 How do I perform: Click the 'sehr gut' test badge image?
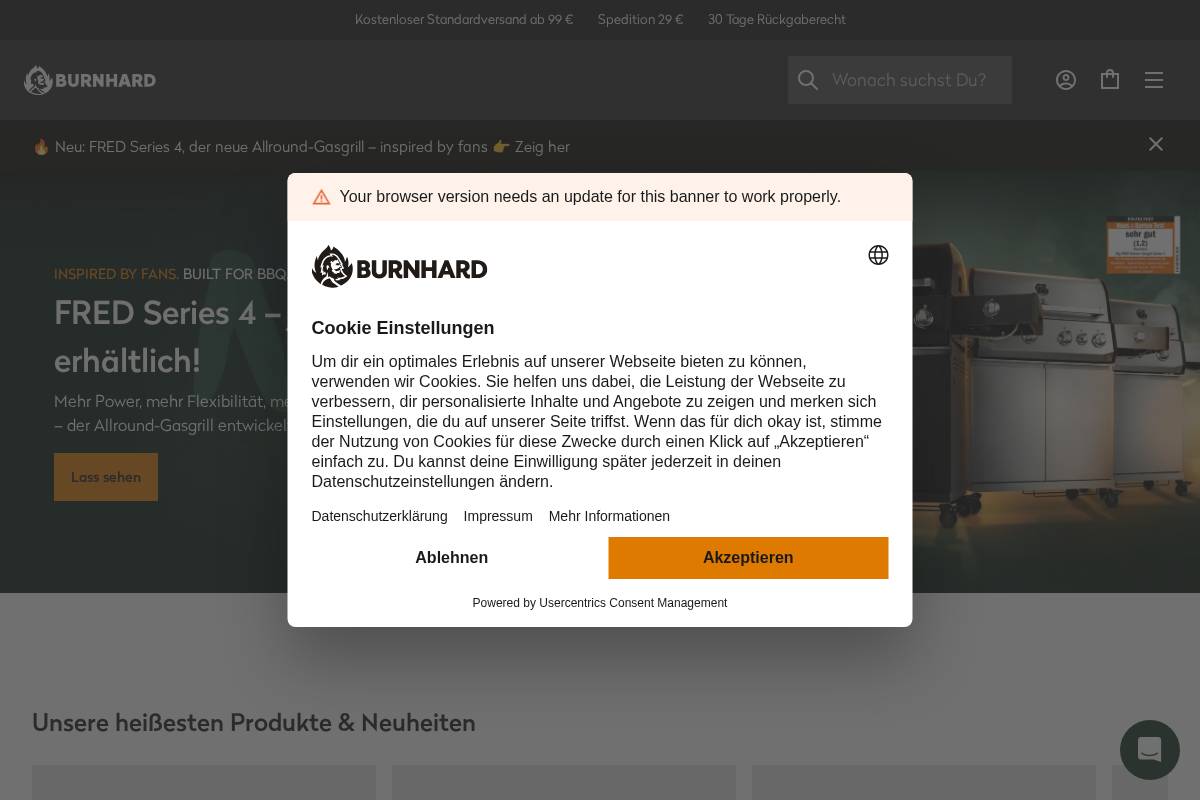1143,245
